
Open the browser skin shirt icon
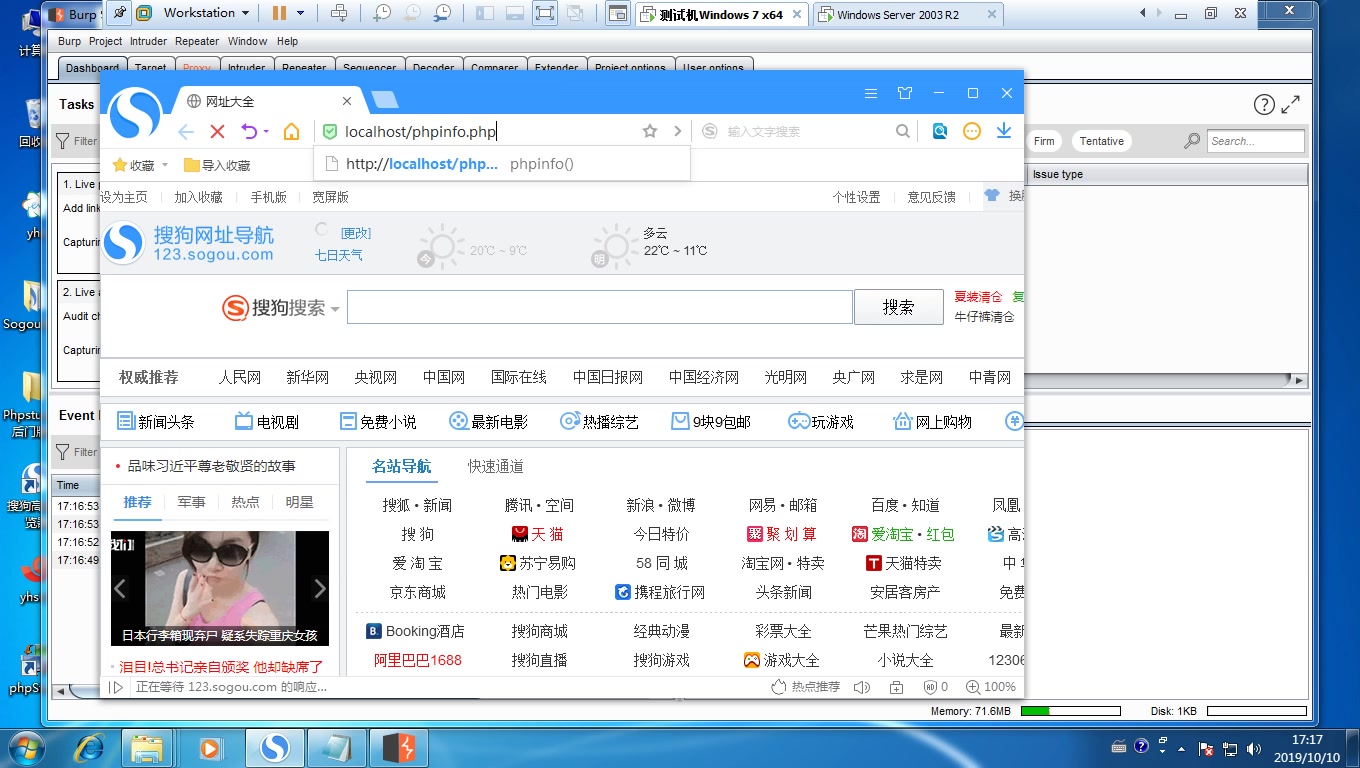pyautogui.click(x=905, y=93)
